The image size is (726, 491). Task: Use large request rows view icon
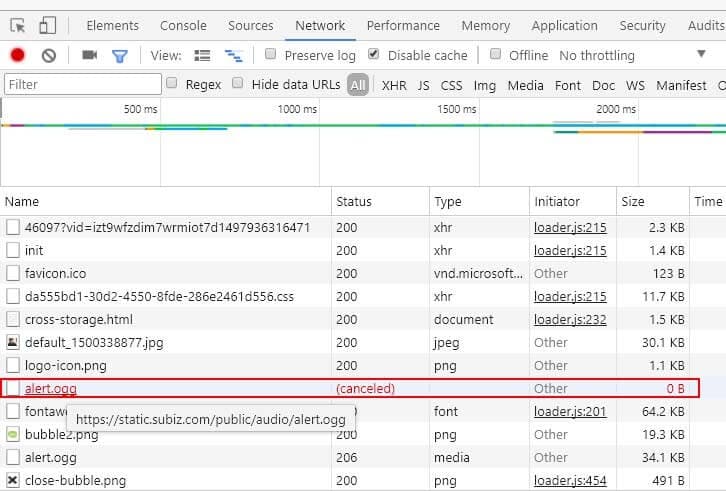[x=202, y=56]
